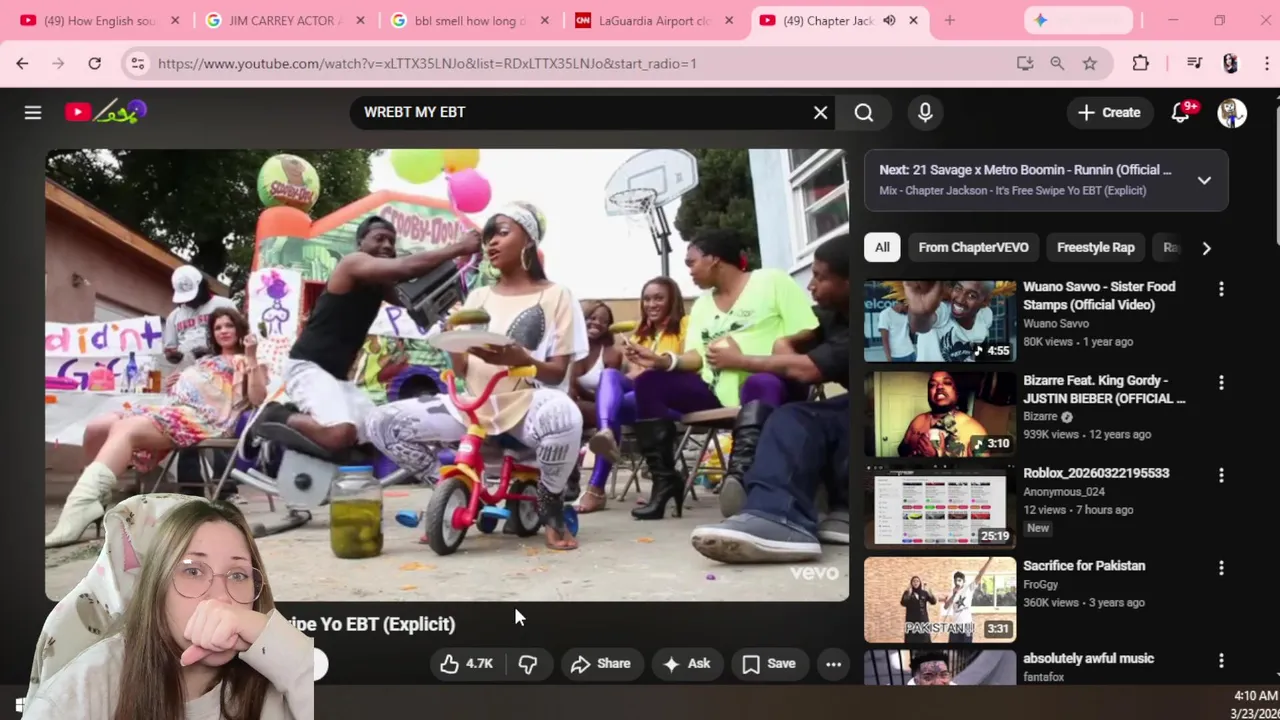Viewport: 1280px width, 720px height.
Task: Open options for Wuano Savvo Sister Food Stamps
Action: pyautogui.click(x=1221, y=289)
